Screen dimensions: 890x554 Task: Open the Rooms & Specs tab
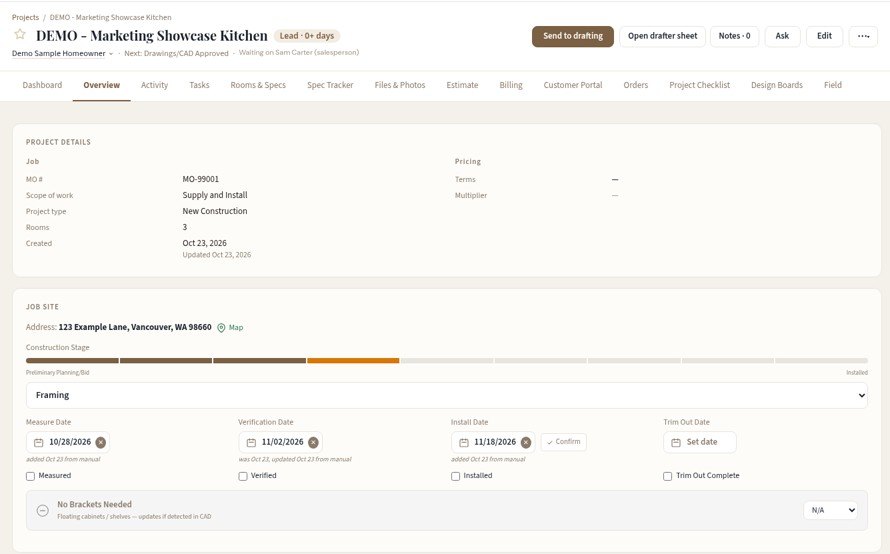[x=258, y=85]
